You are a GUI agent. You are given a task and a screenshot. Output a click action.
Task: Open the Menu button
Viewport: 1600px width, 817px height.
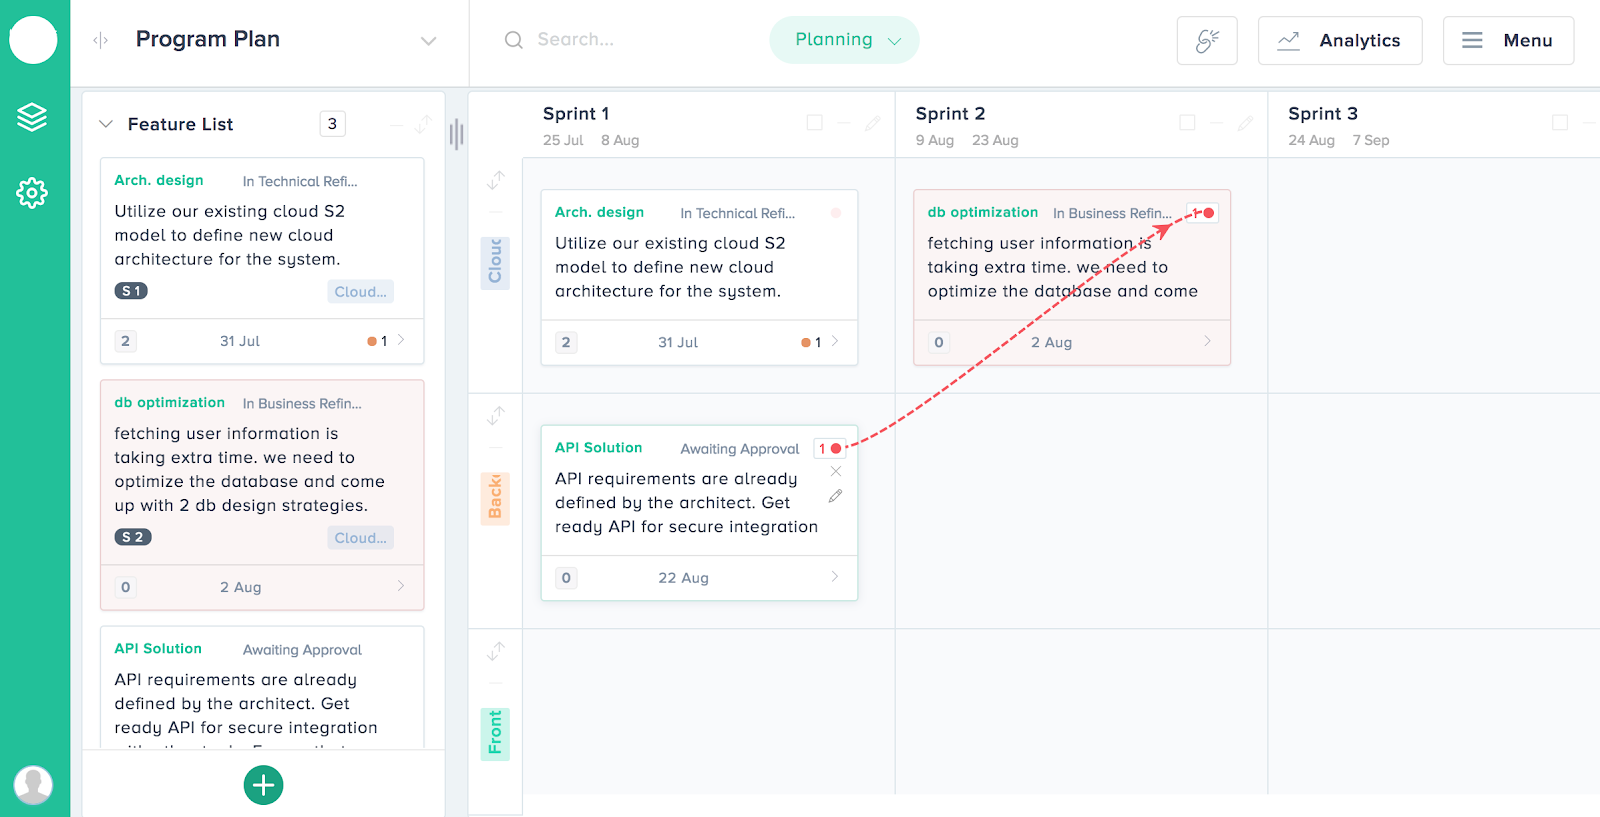[1508, 41]
